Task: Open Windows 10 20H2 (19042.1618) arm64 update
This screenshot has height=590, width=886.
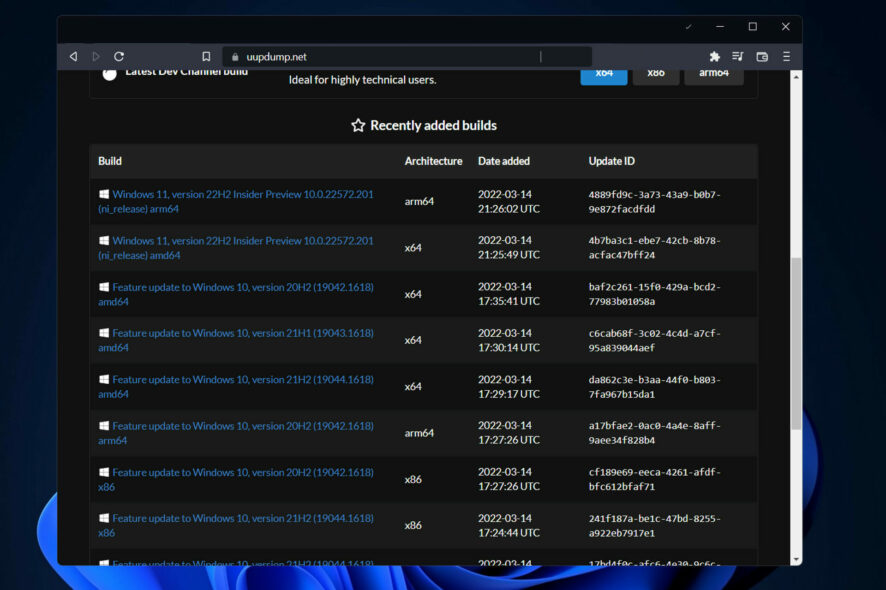Action: (236, 433)
